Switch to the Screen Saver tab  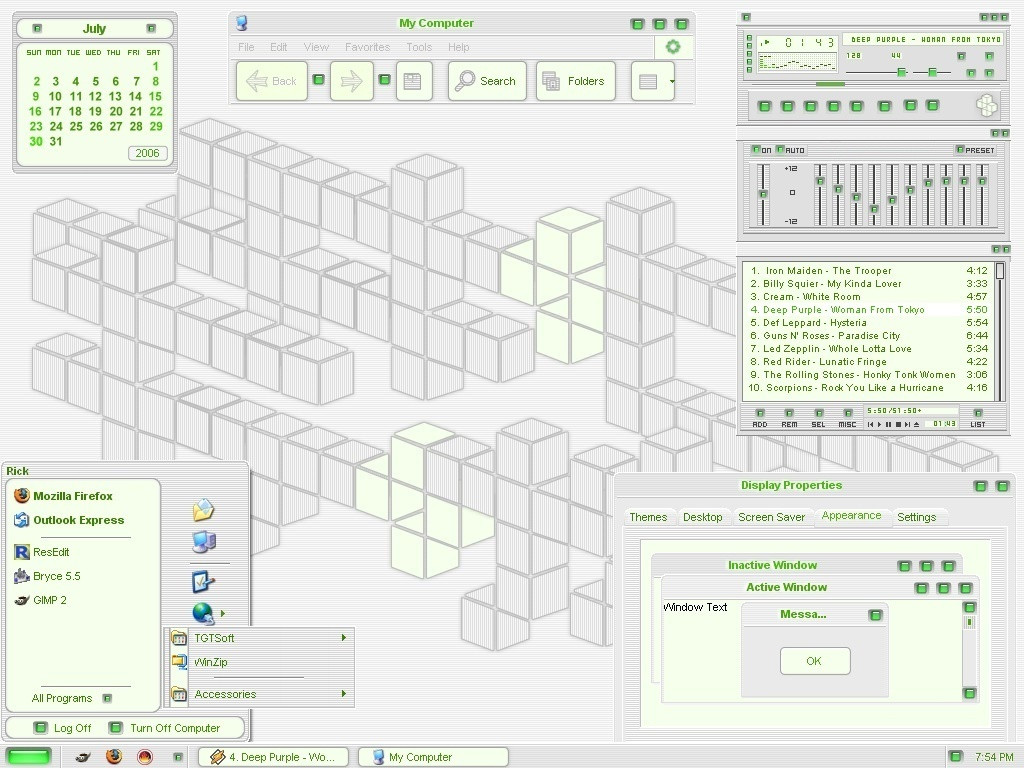771,517
